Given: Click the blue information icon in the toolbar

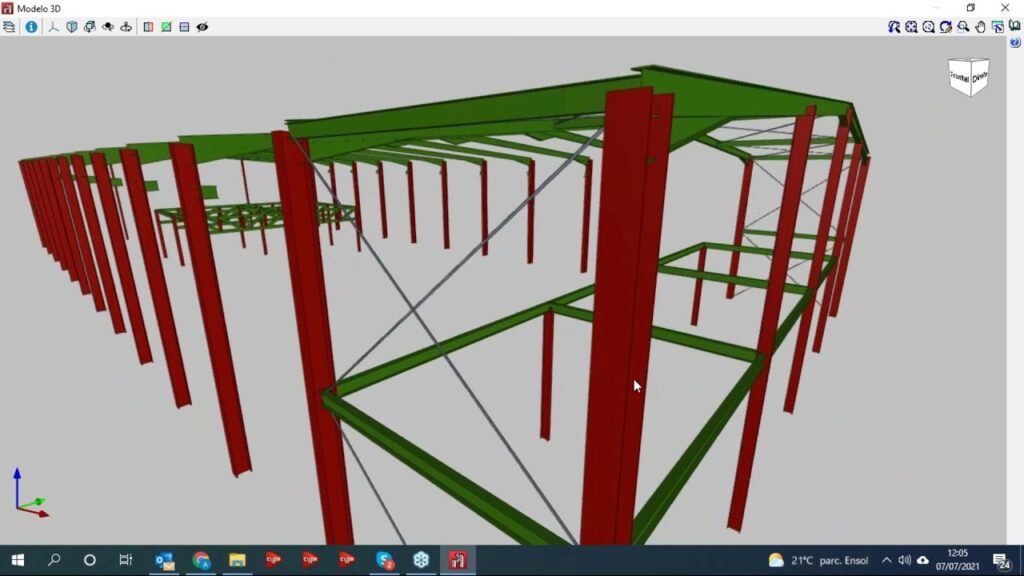Looking at the screenshot, I should coord(31,27).
